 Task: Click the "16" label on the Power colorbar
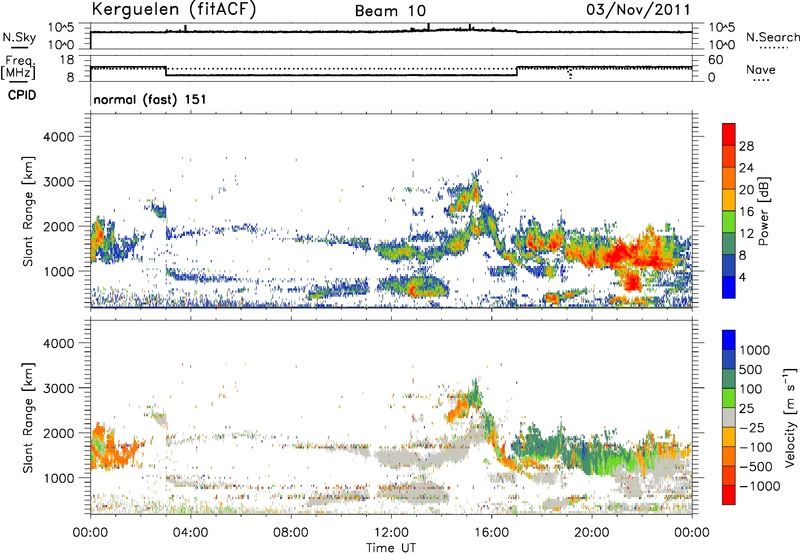pyautogui.click(x=746, y=212)
